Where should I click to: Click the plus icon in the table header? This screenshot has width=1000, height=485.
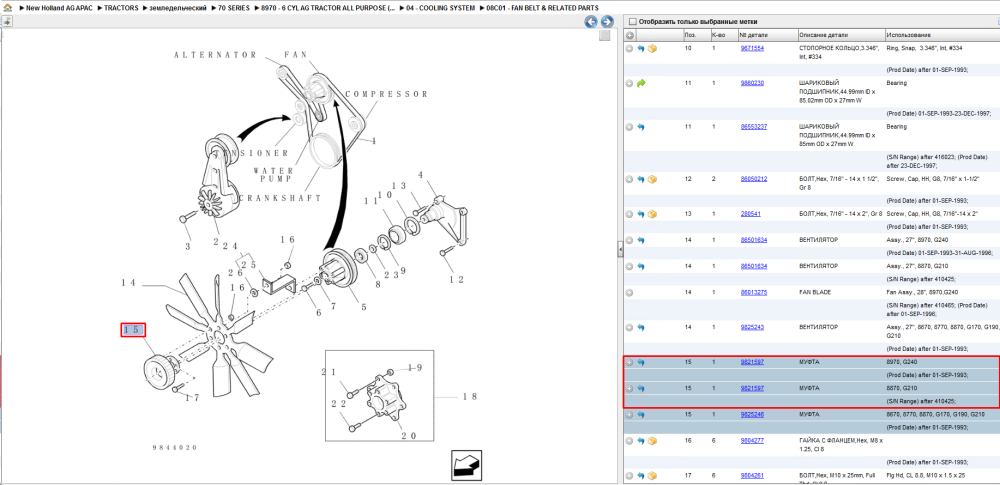[629, 34]
